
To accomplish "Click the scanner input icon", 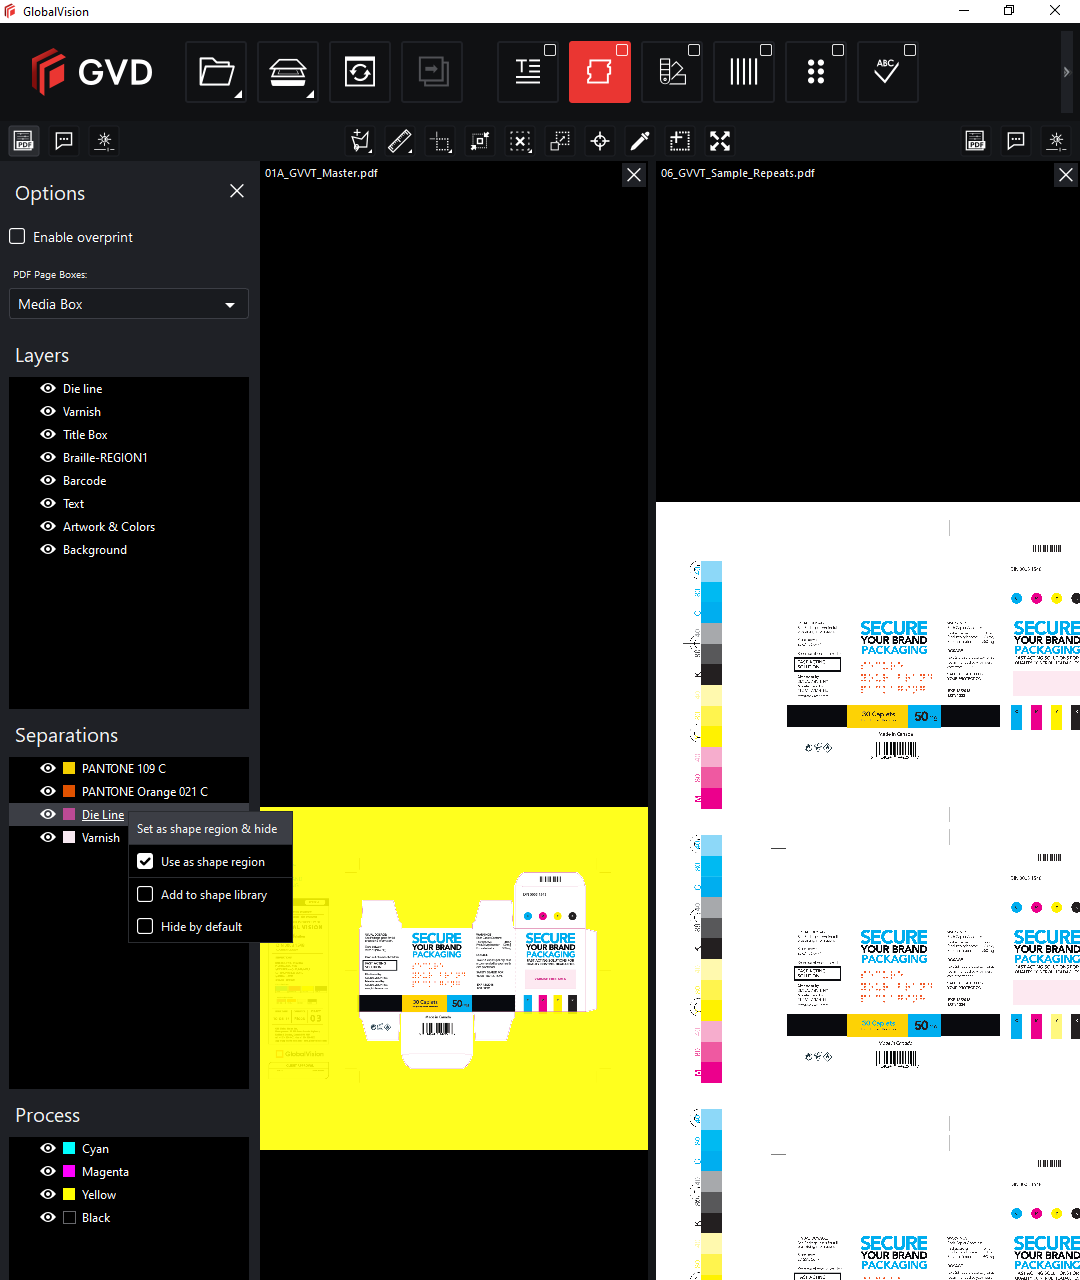I will (288, 72).
